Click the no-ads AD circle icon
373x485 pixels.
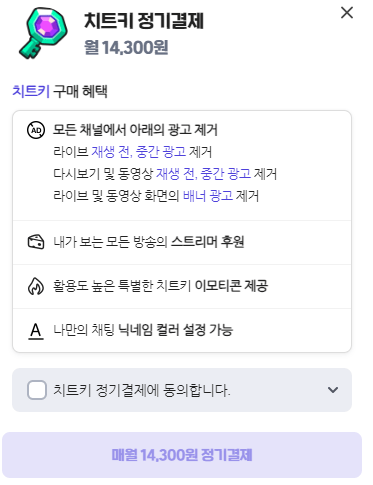[x=36, y=130]
